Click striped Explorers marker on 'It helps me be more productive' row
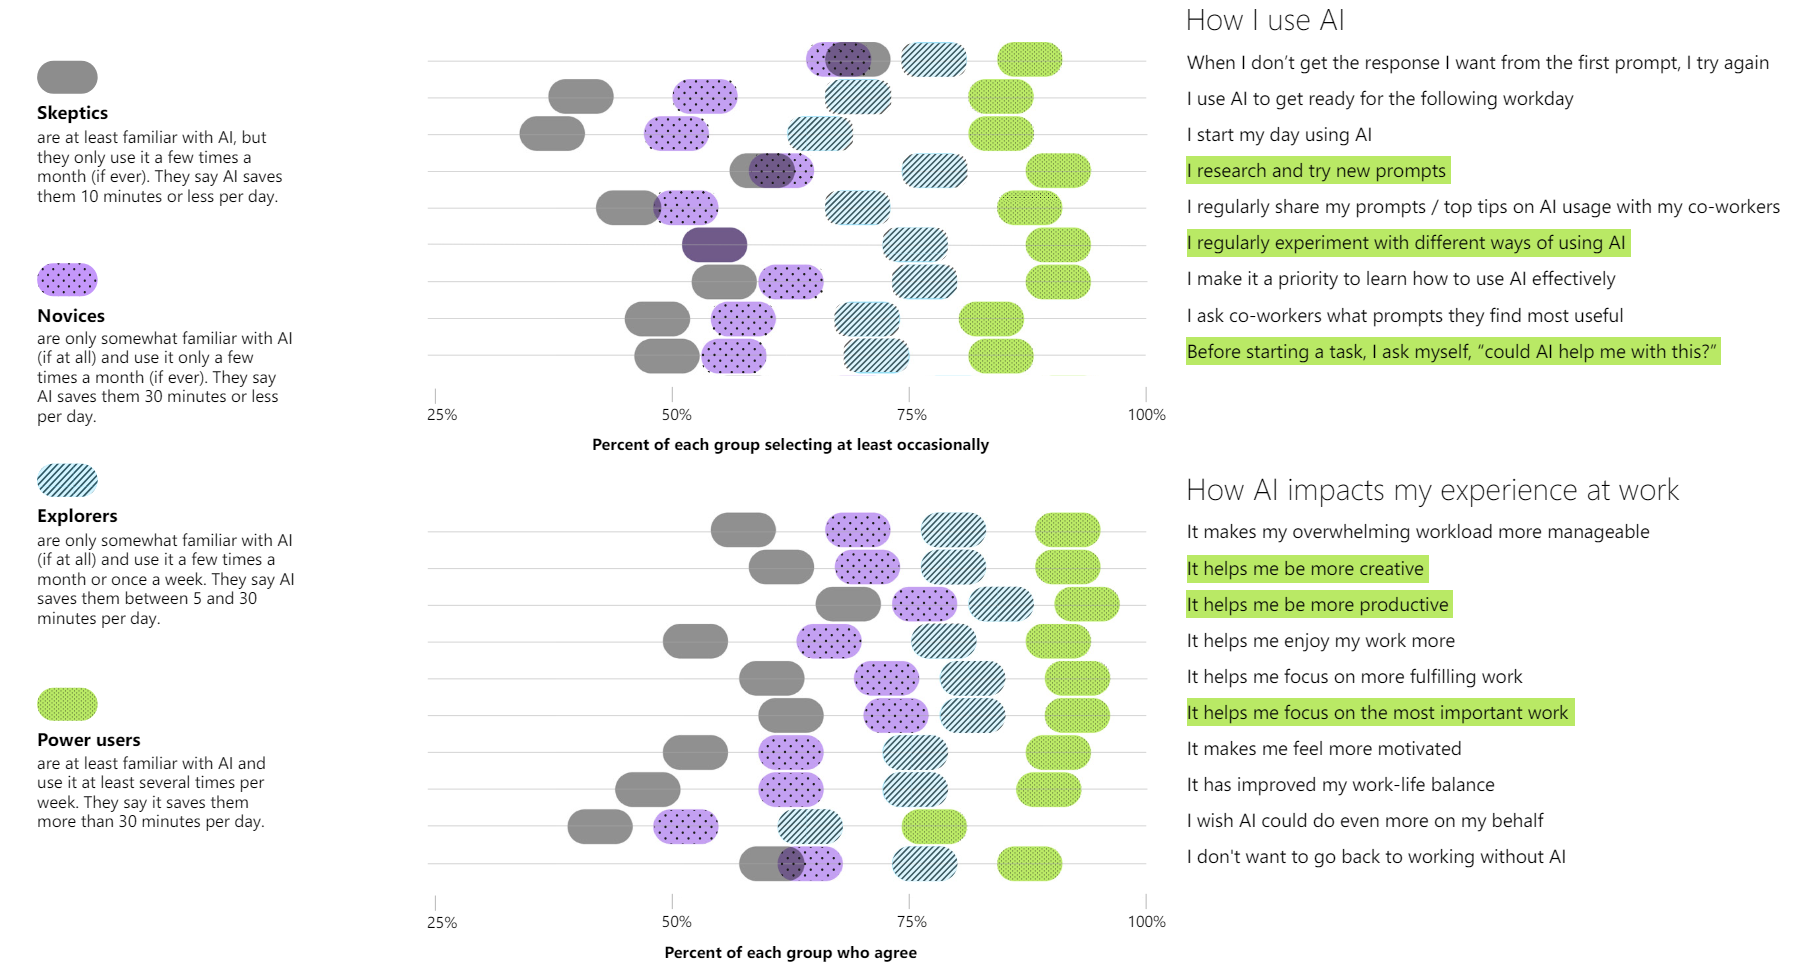1806x972 pixels. pos(1001,604)
